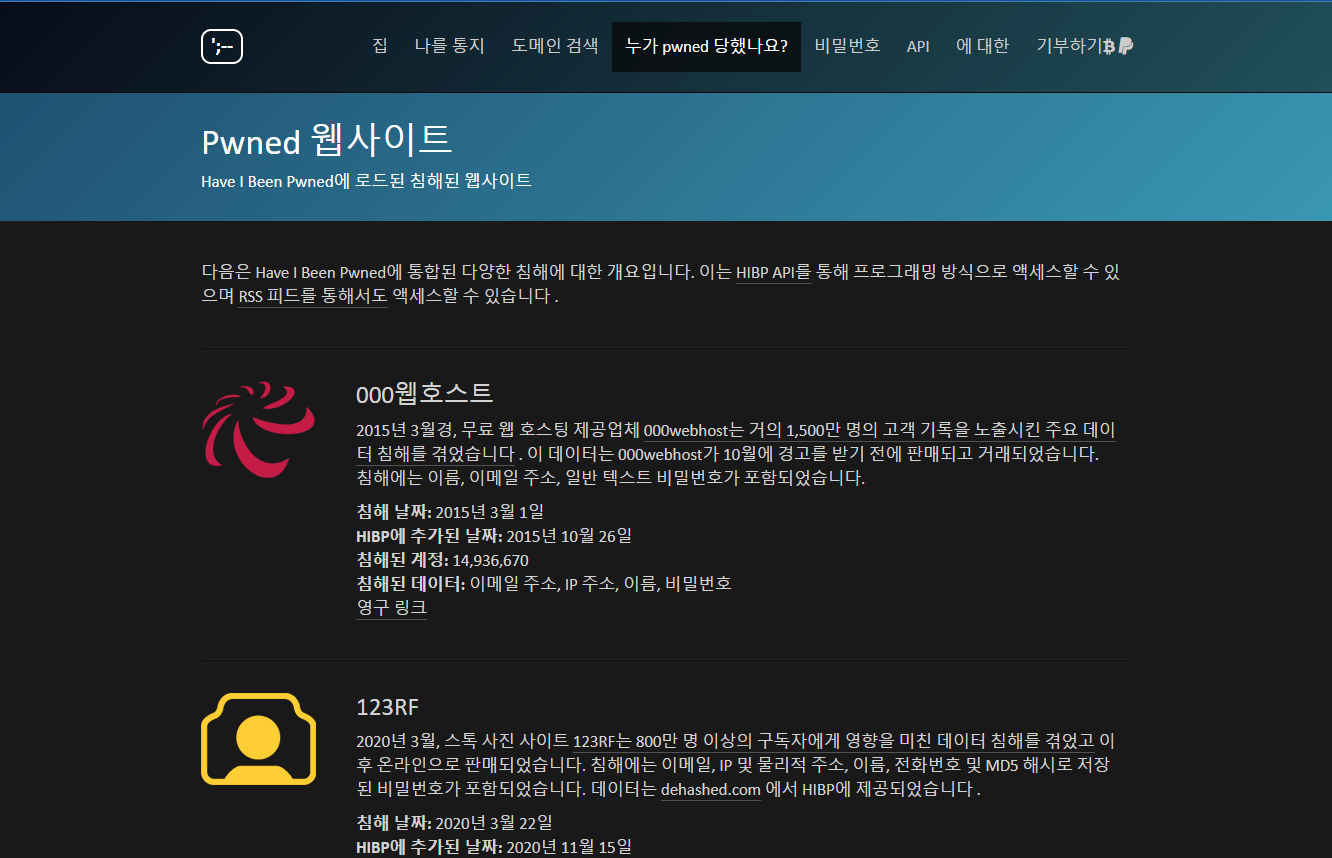Click the 000웹호스트 heading
Viewport: 1332px width, 858px height.
[425, 393]
